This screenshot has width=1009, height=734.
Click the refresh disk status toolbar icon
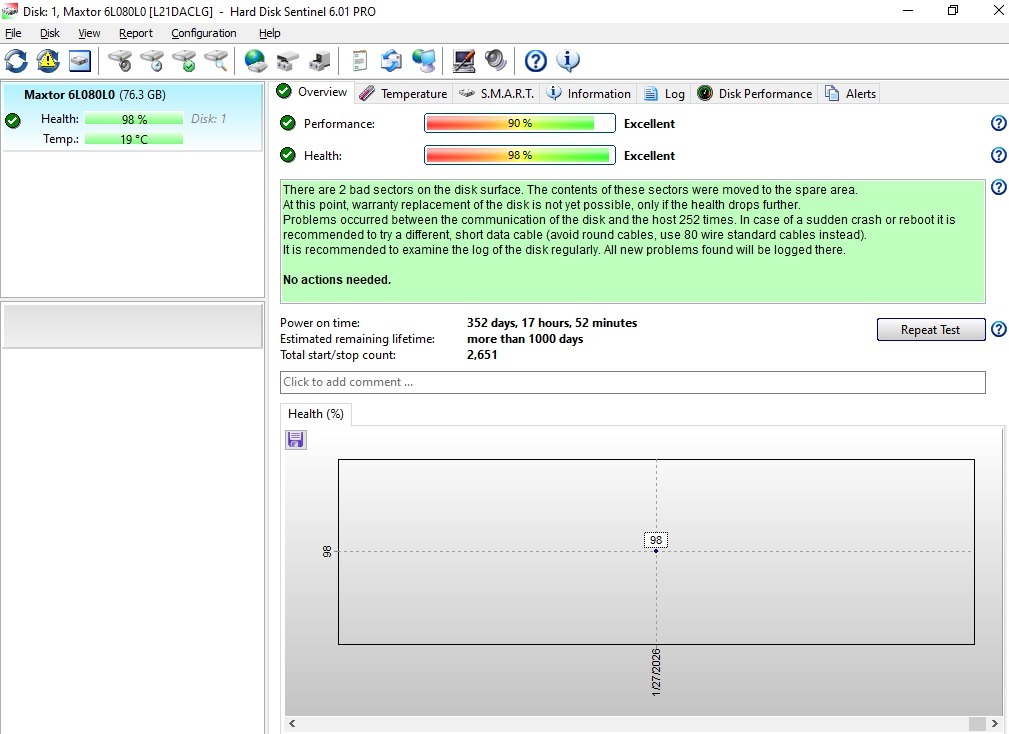(x=16, y=61)
